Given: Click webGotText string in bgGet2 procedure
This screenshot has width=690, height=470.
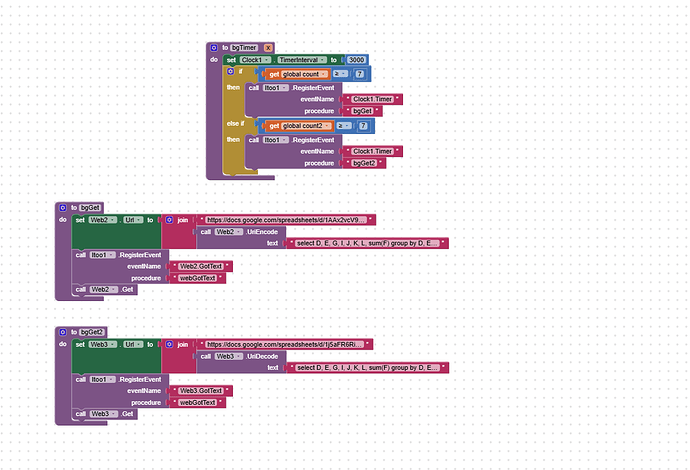Looking at the screenshot, I should tap(198, 403).
